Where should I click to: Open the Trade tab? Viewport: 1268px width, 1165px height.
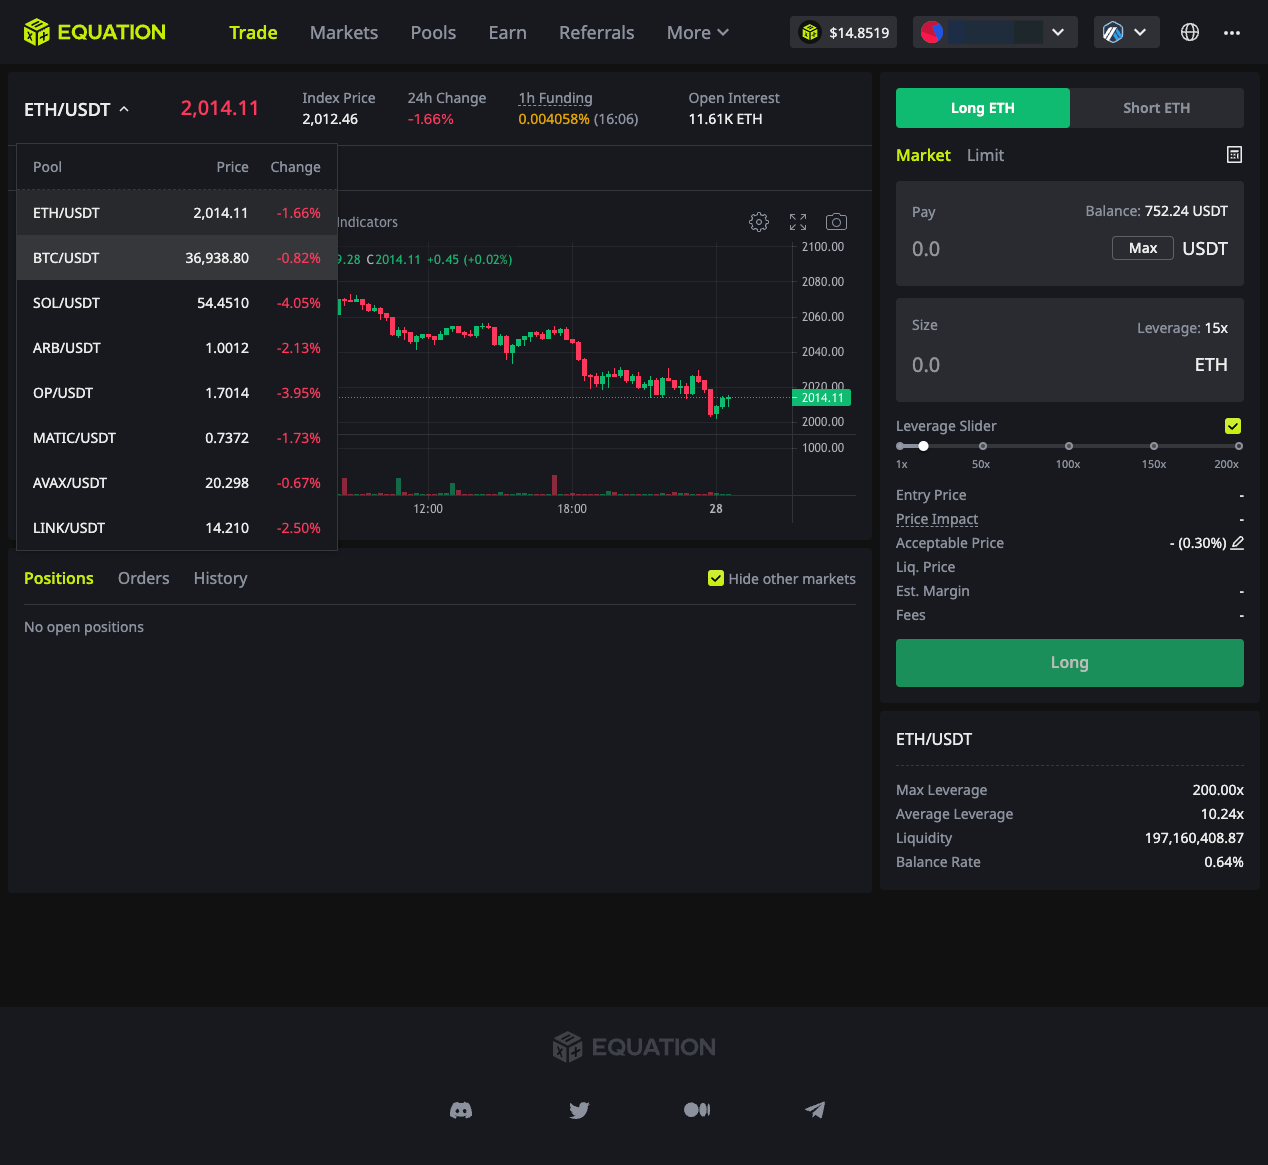253,32
